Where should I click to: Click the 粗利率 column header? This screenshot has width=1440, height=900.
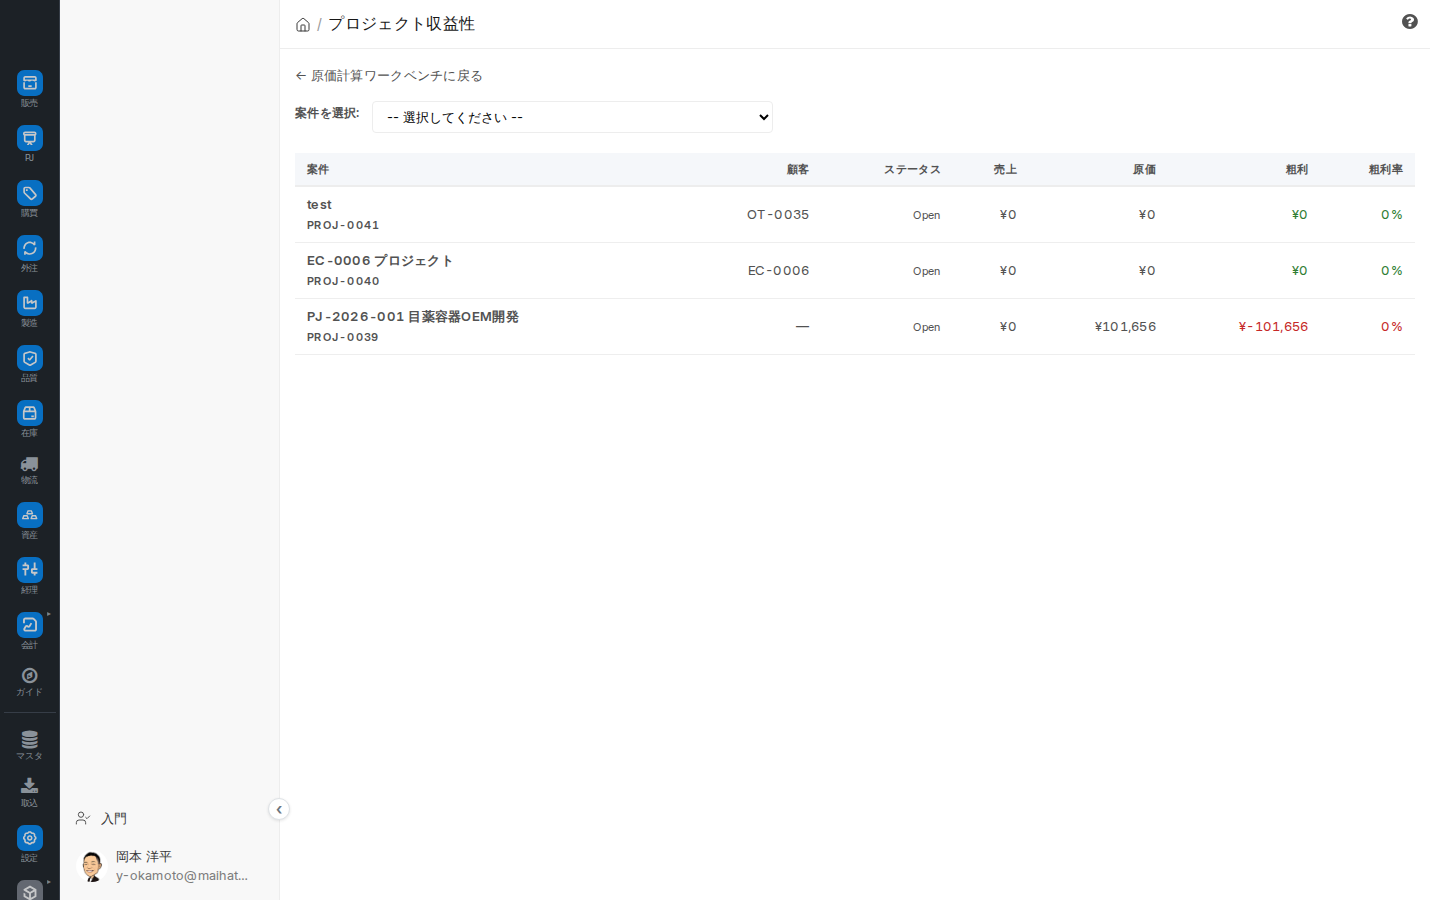pos(1385,170)
